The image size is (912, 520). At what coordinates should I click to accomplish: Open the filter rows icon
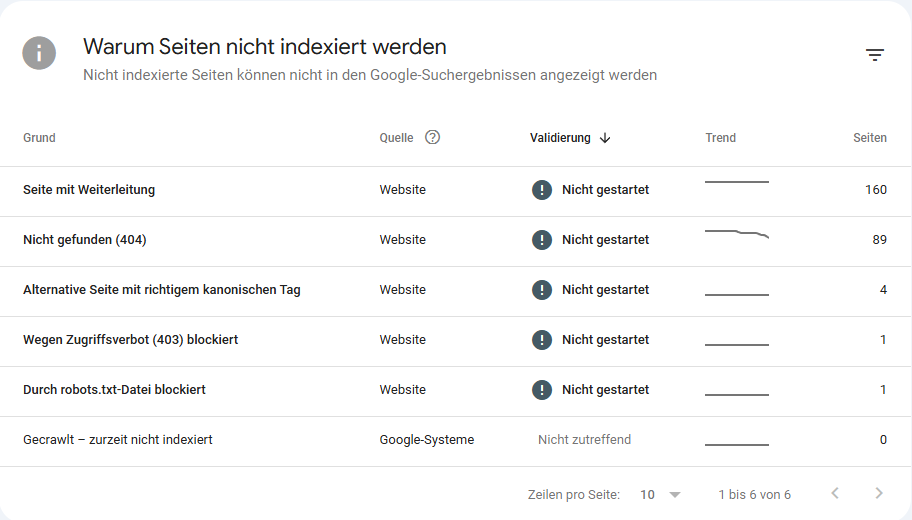click(x=875, y=55)
